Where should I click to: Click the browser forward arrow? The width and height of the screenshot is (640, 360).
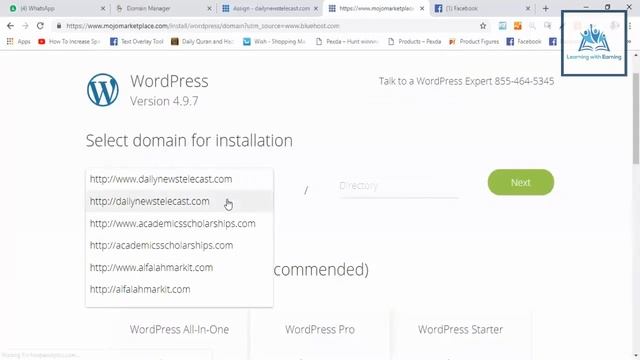25,26
